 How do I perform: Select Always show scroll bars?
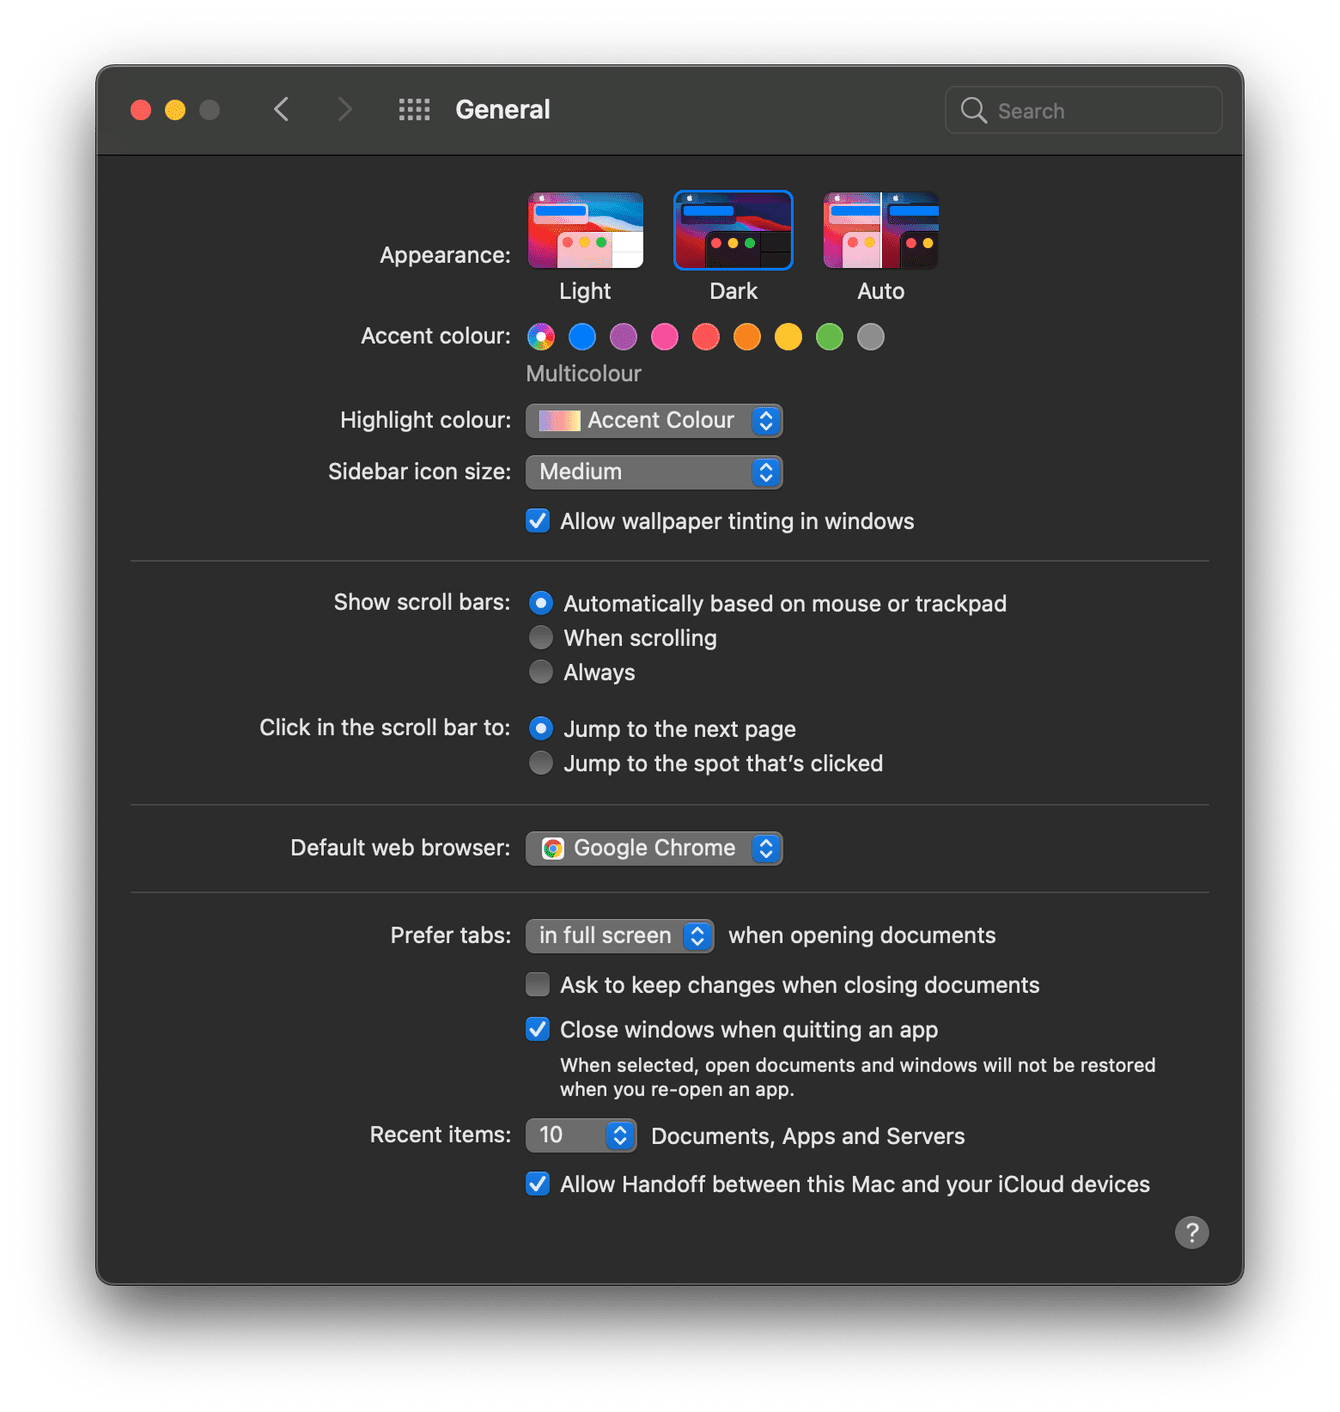pos(541,671)
